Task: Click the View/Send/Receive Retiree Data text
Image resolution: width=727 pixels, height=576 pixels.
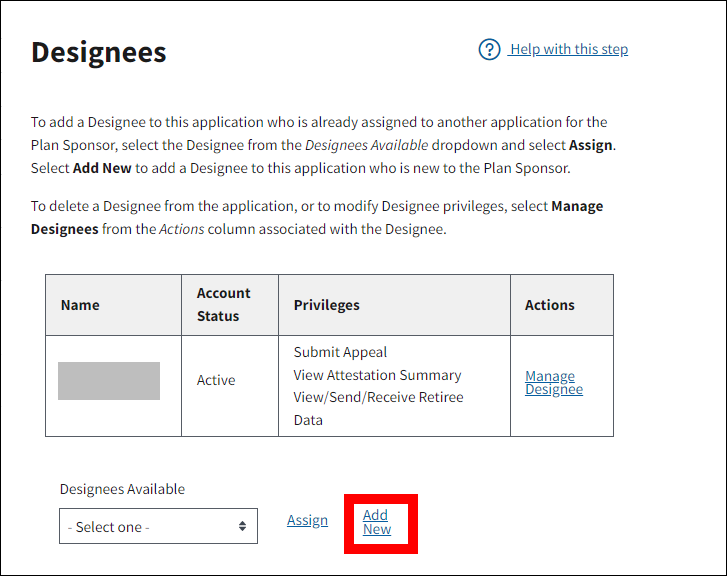Action: (378, 398)
